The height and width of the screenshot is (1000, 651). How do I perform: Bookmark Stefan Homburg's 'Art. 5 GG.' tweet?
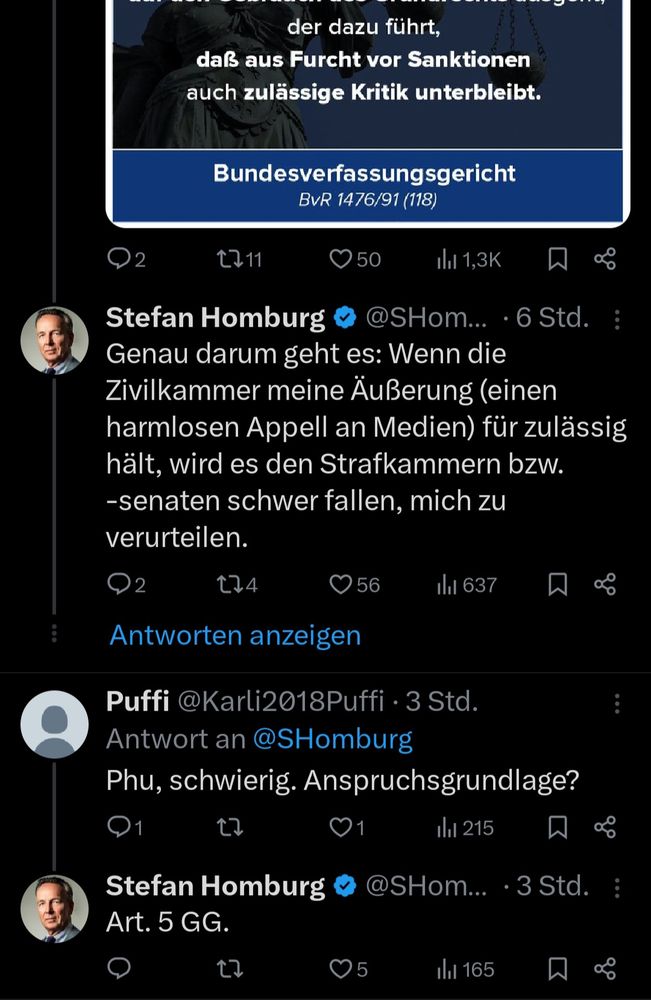(x=557, y=969)
